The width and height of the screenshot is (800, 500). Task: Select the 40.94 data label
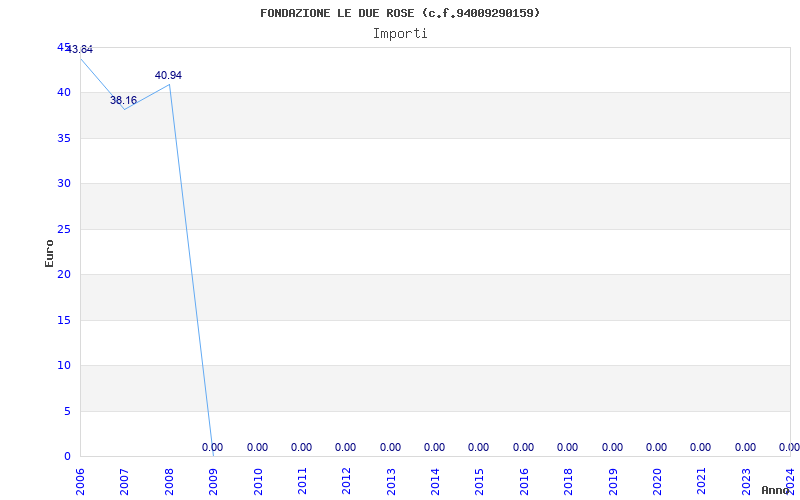[x=168, y=76]
